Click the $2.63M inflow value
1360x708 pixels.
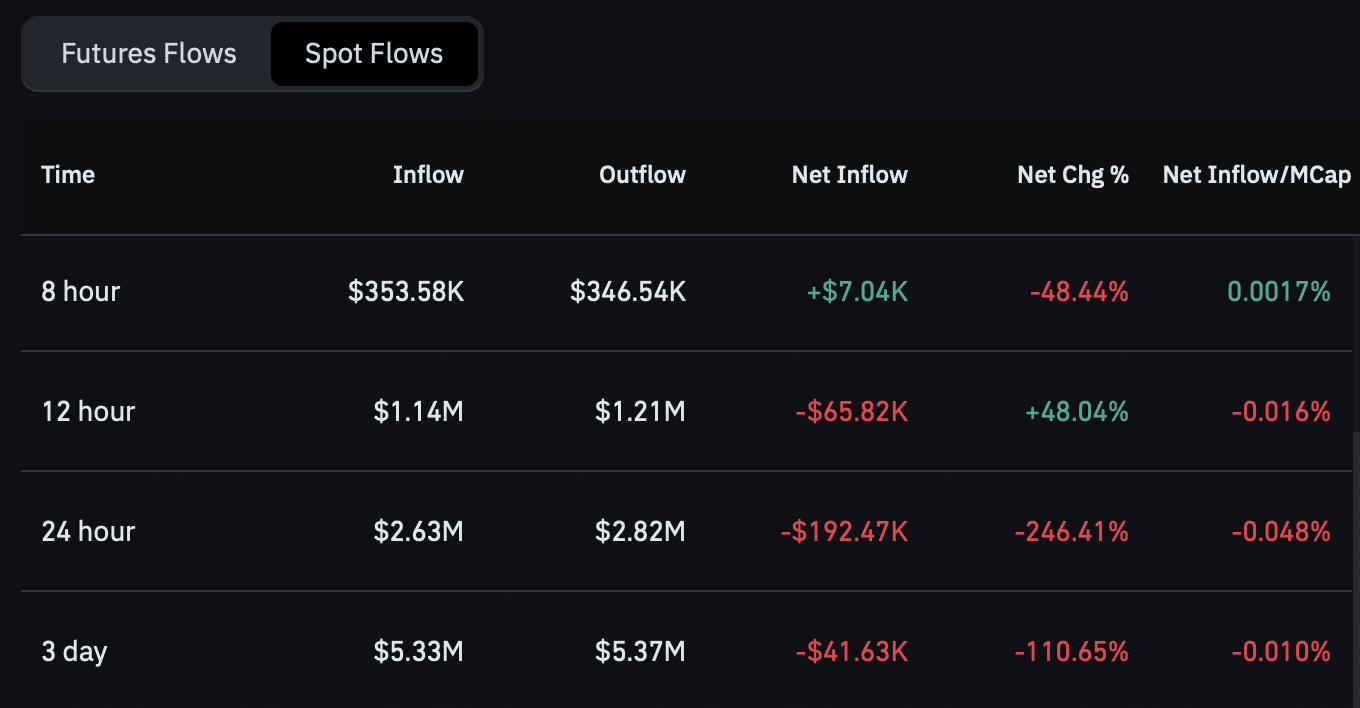(x=419, y=532)
